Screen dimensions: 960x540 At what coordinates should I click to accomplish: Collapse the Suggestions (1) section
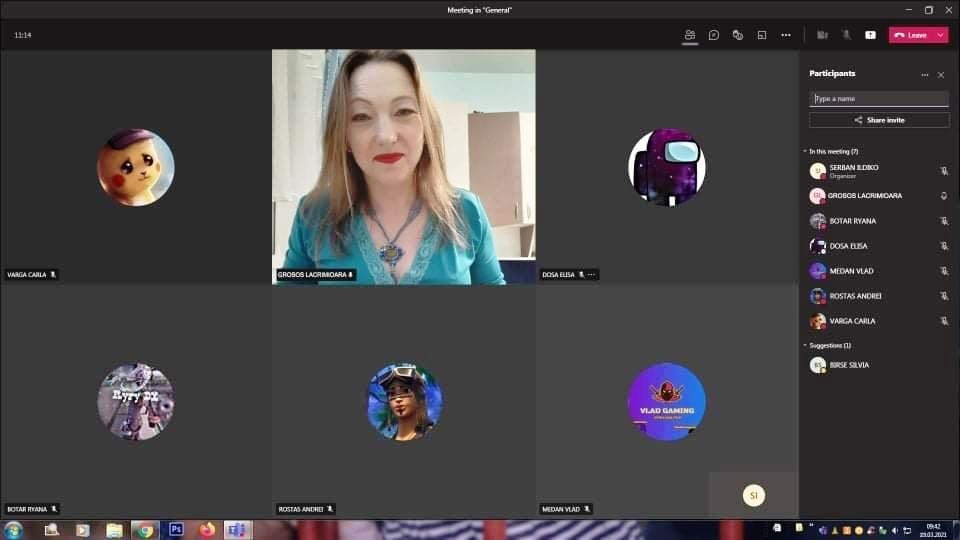(x=805, y=345)
